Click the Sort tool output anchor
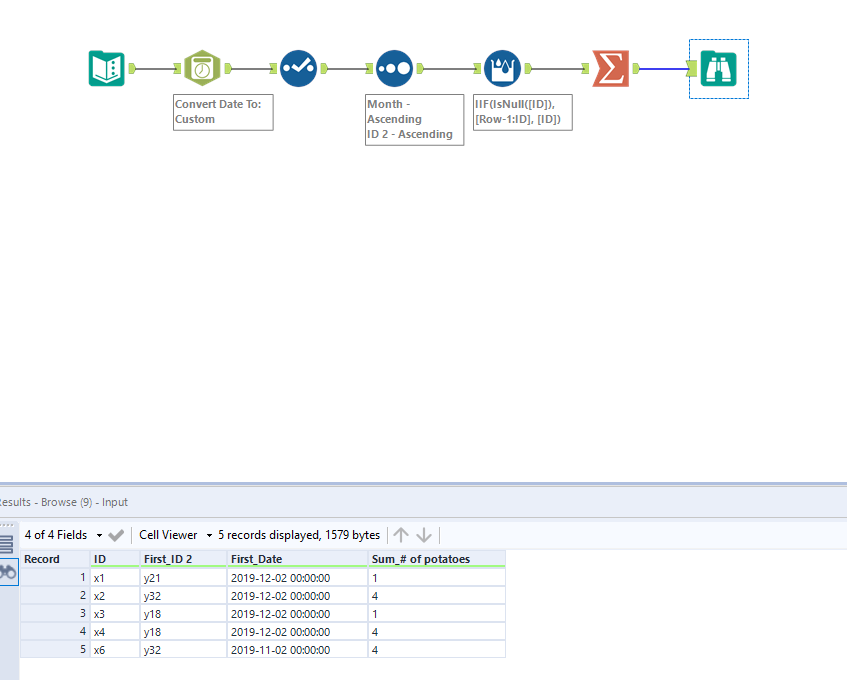This screenshot has height=680, width=847. (x=420, y=68)
